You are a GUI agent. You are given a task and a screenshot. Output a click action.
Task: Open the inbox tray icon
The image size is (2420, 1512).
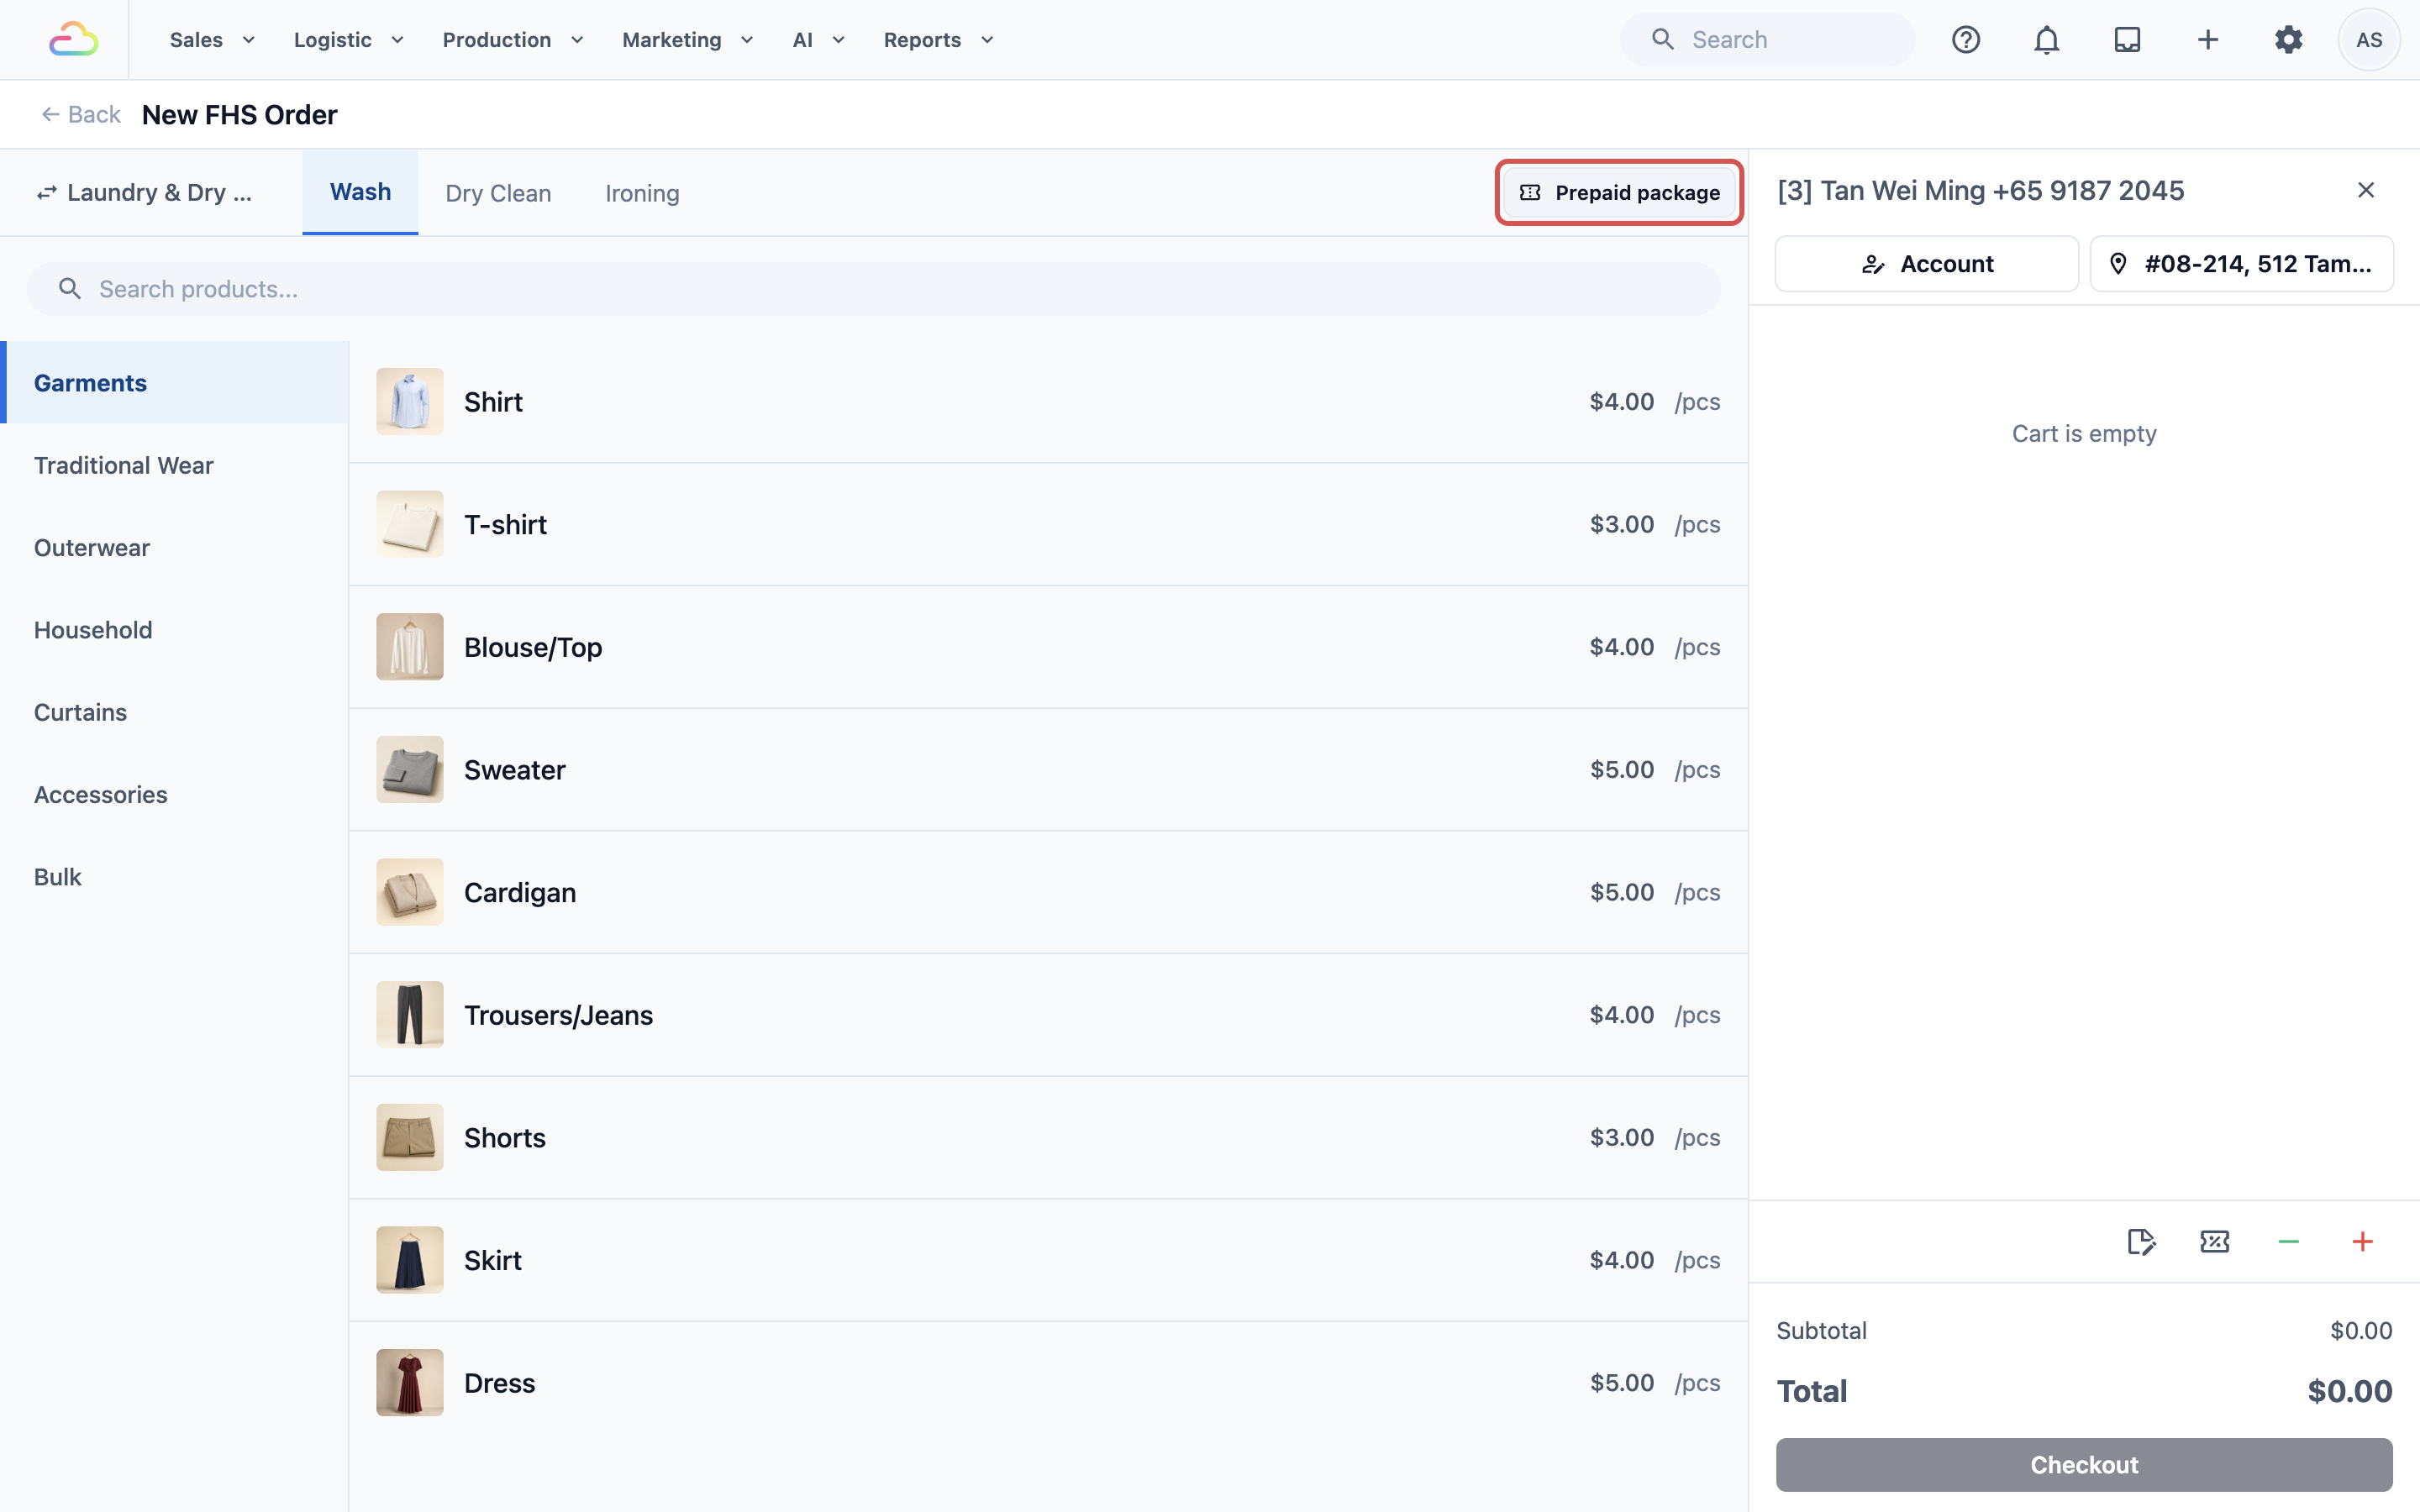click(2127, 40)
